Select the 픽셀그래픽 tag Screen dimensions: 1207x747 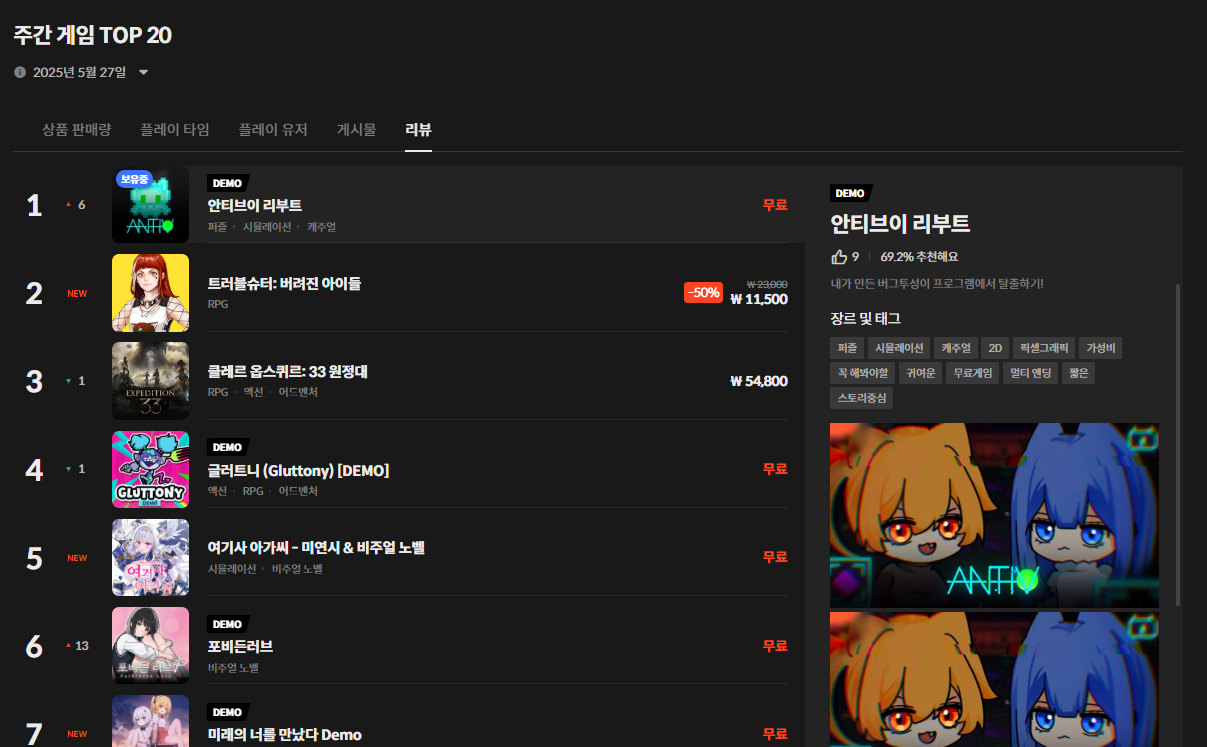(1044, 348)
